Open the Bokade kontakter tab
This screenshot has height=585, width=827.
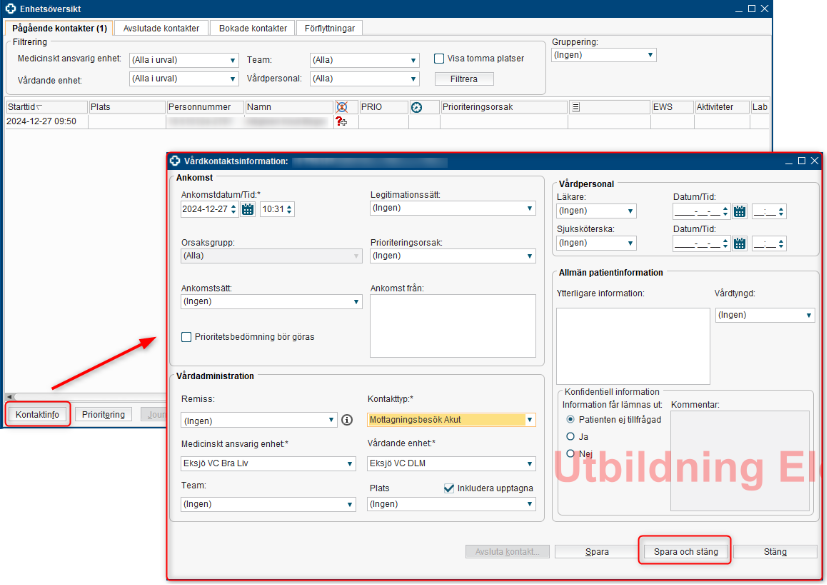253,28
